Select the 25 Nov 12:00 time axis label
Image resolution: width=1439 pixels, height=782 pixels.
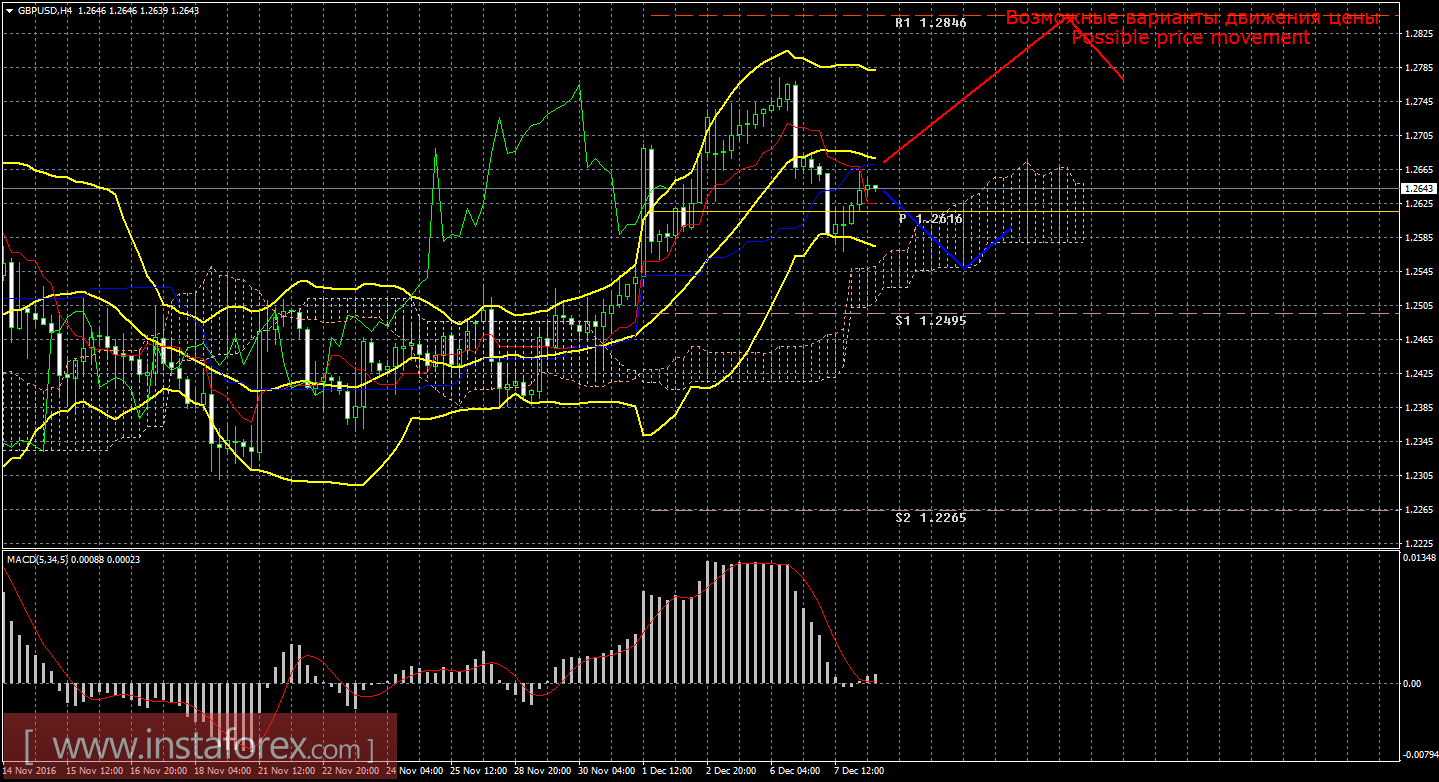pos(478,772)
